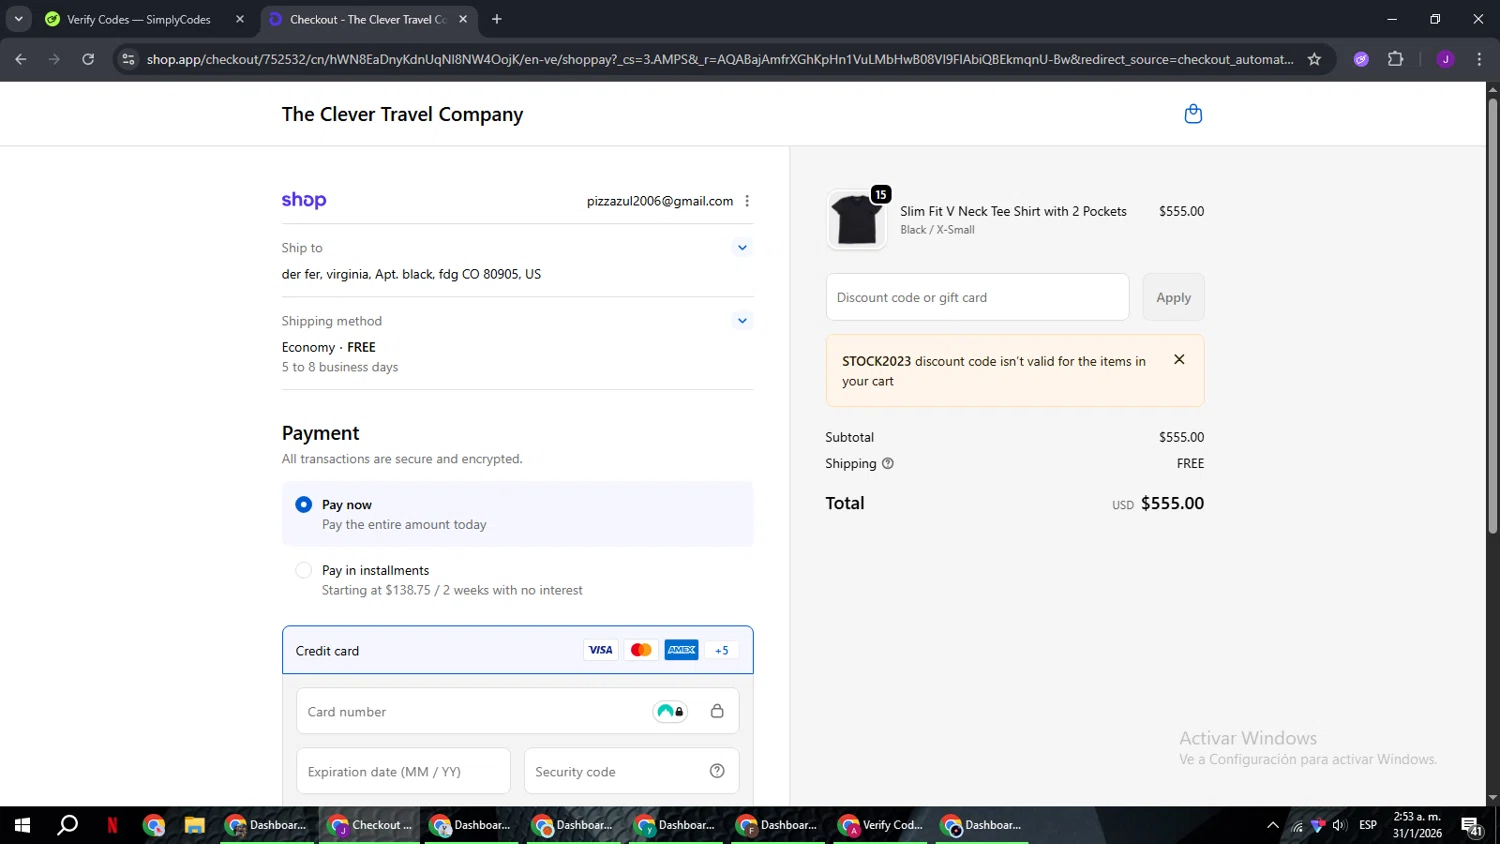The image size is (1500, 844).
Task: Click the card number lock icon
Action: (717, 711)
